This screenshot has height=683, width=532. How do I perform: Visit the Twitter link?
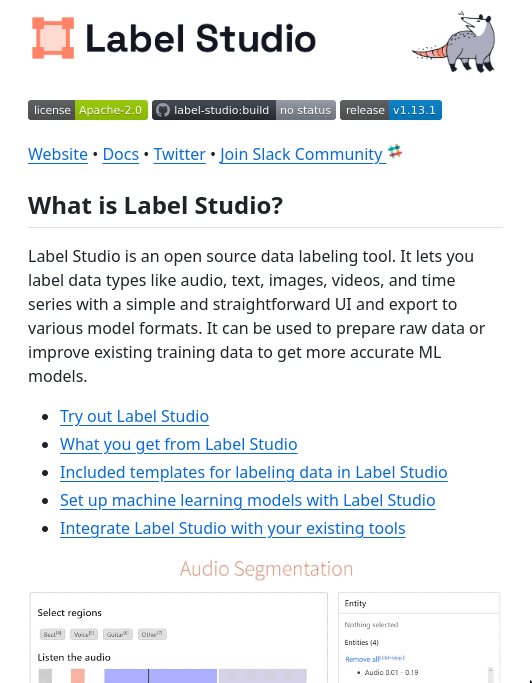point(180,155)
